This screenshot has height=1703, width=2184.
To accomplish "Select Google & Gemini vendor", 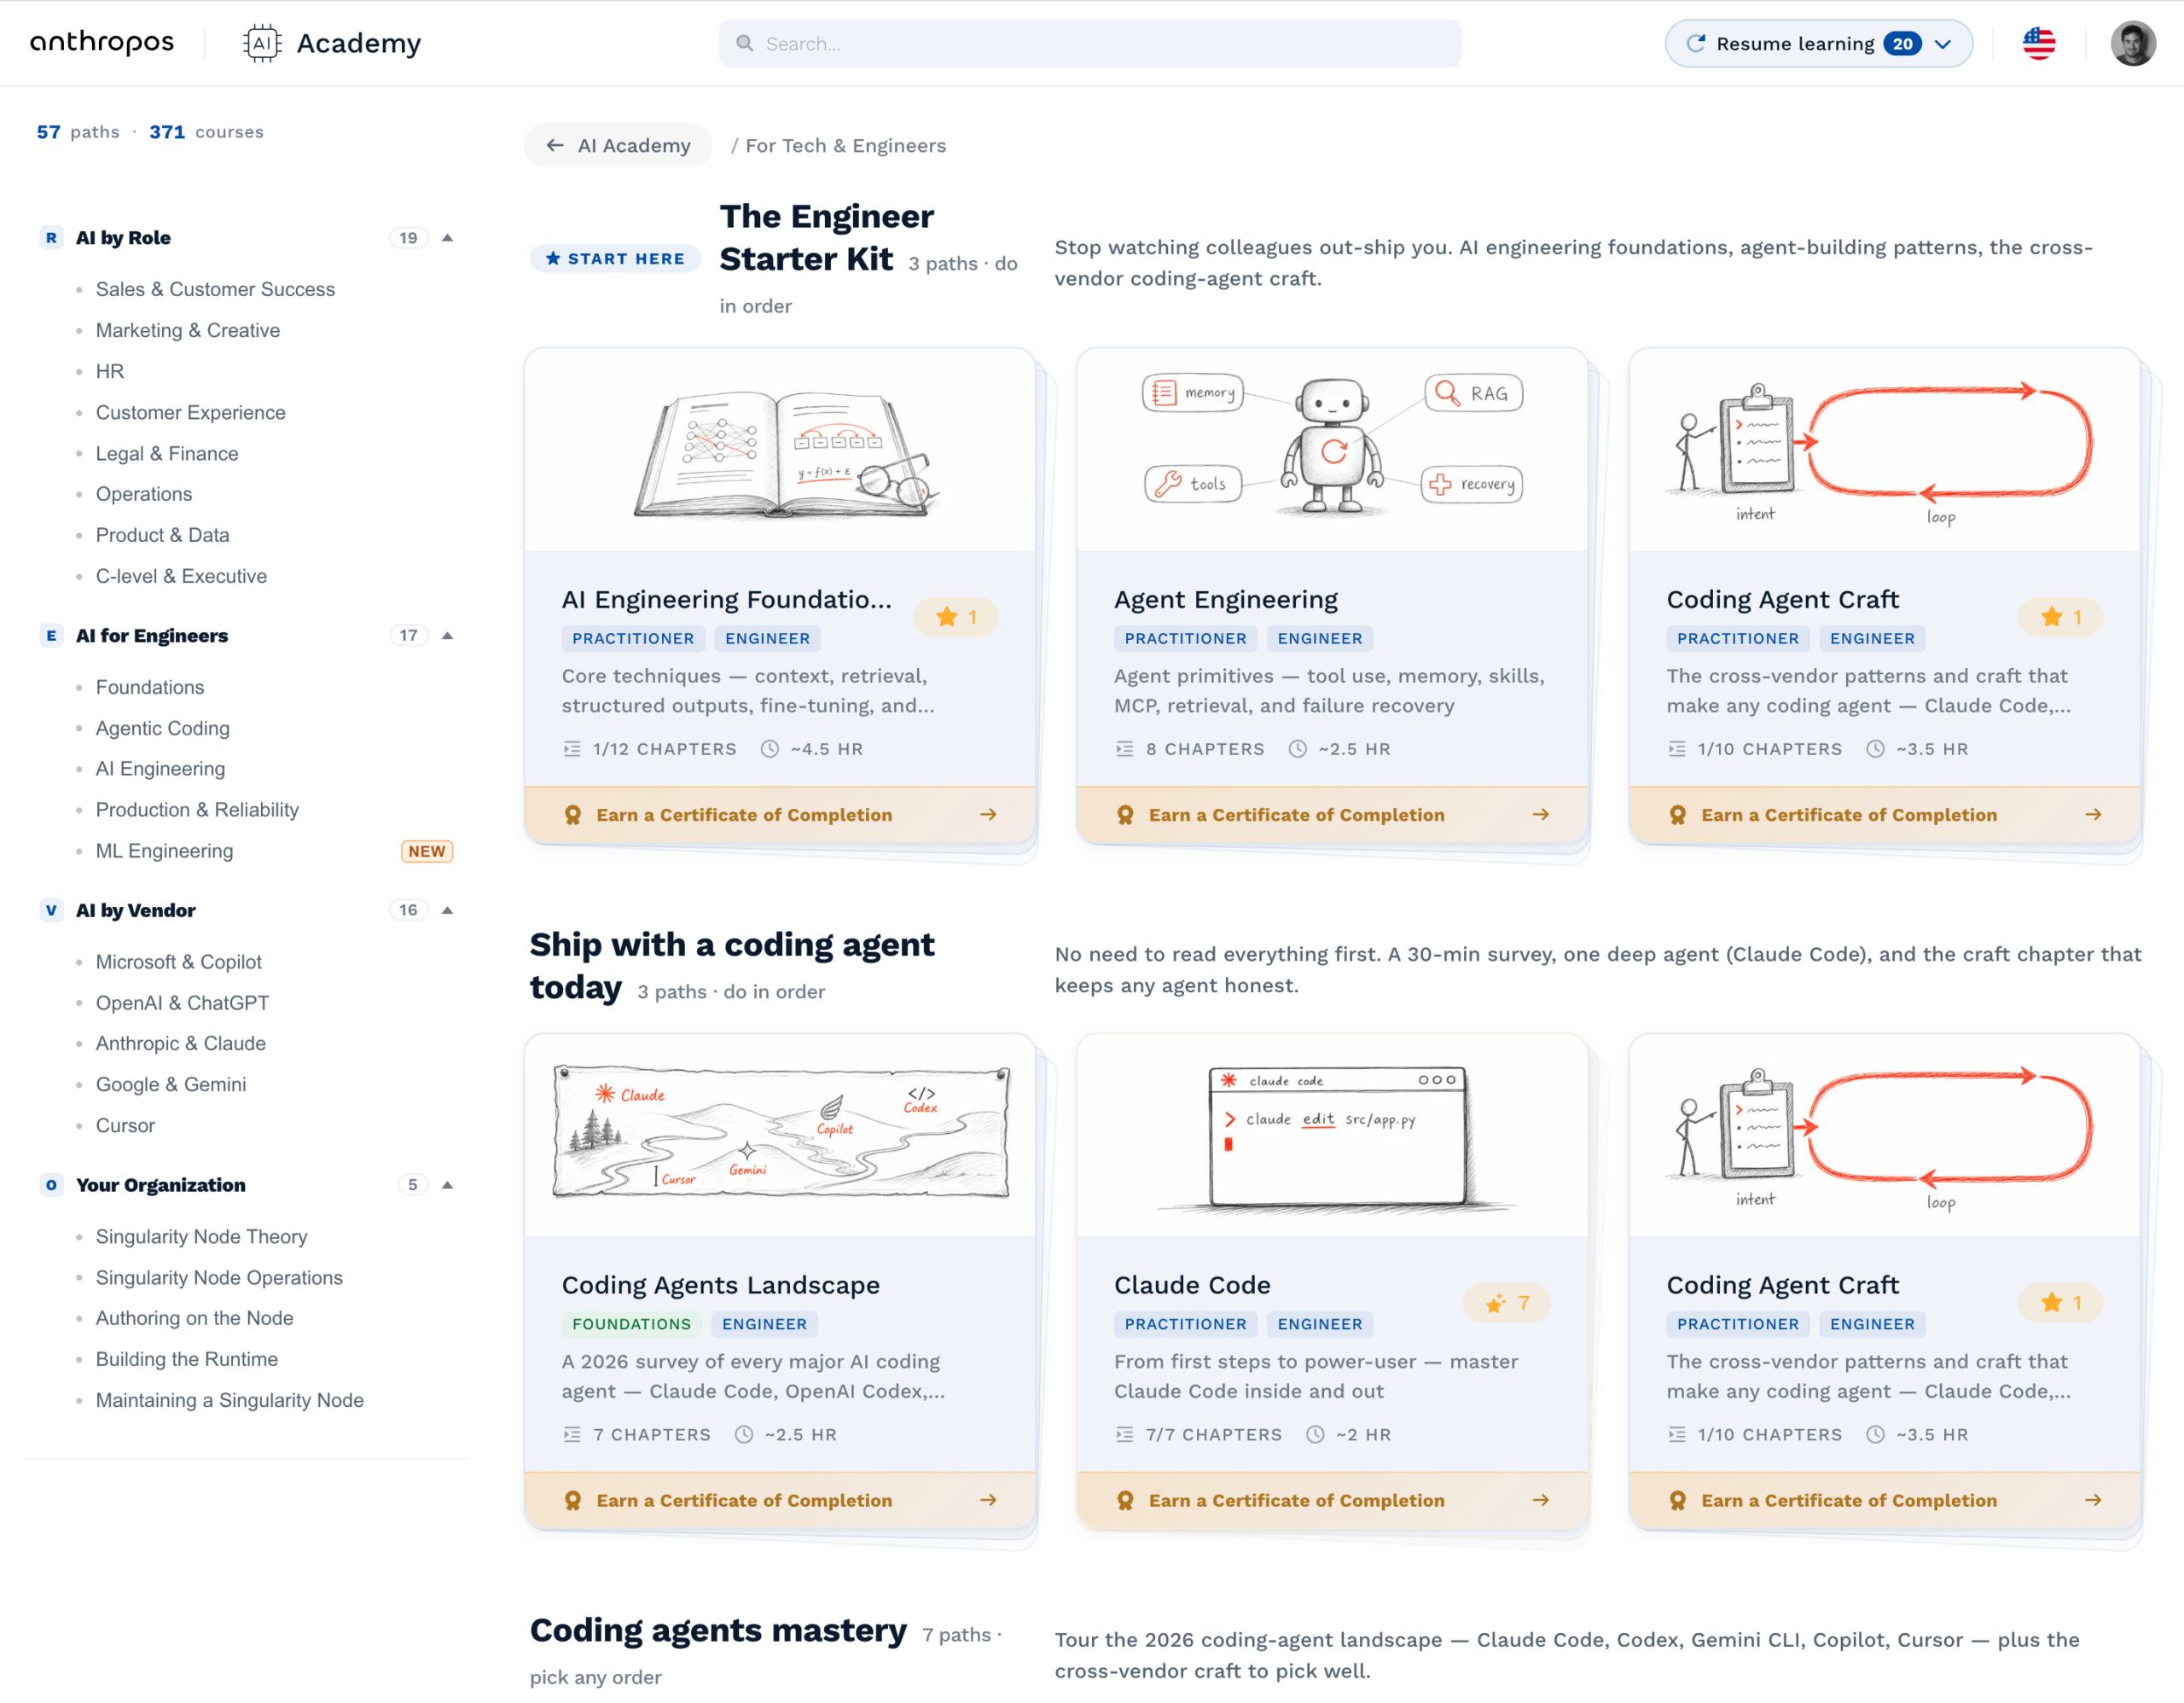I will (x=171, y=1084).
